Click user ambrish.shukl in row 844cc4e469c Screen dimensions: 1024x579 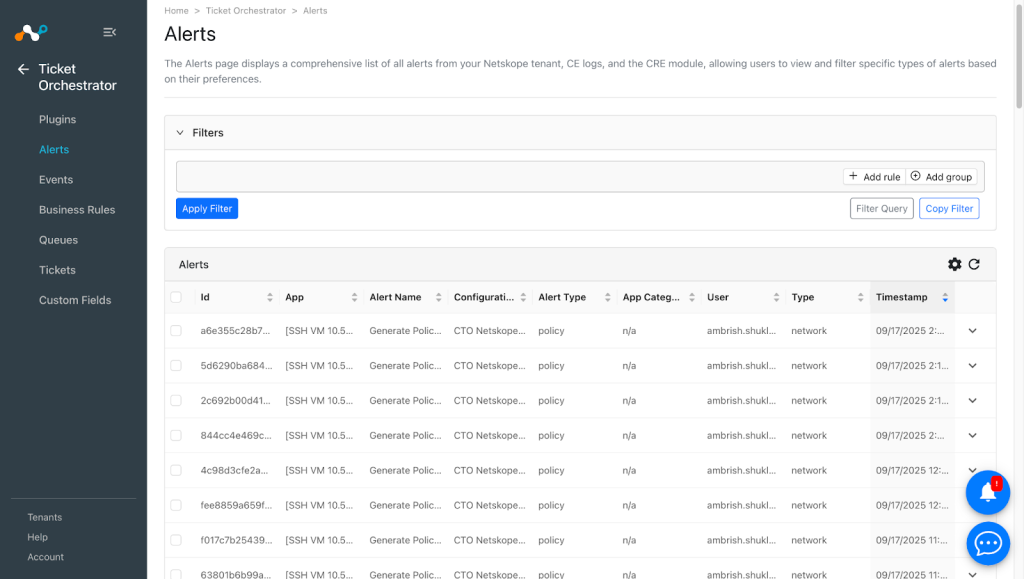(x=741, y=435)
